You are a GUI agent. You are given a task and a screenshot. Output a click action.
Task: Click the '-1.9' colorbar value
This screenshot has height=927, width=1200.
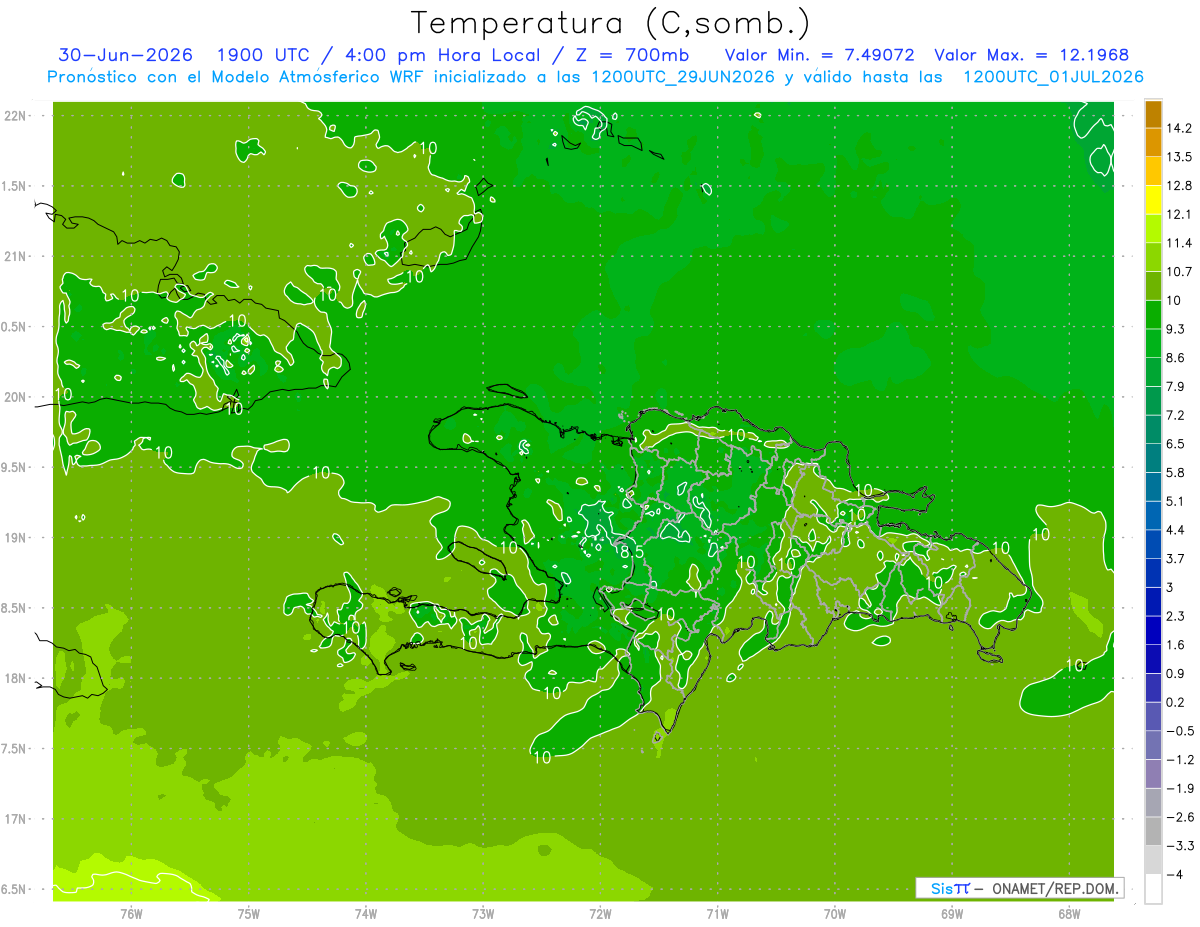[x=1179, y=788]
